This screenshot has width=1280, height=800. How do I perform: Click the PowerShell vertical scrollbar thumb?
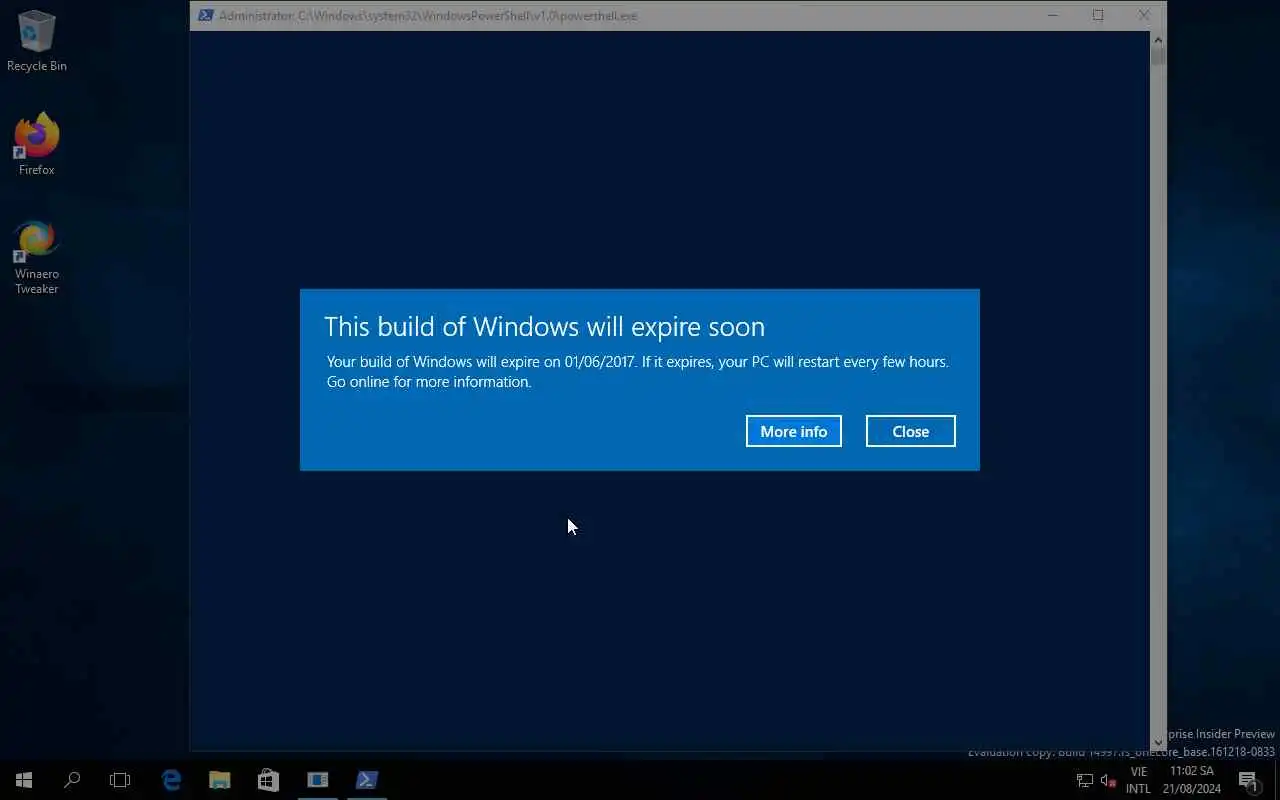[x=1158, y=57]
